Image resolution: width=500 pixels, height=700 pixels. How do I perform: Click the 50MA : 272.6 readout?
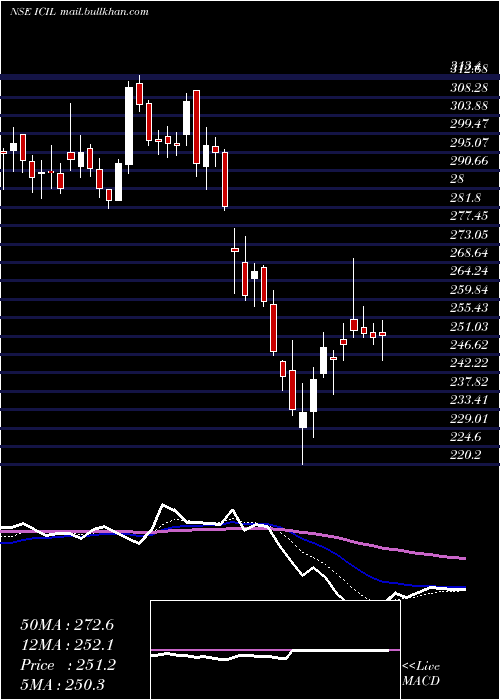pyautogui.click(x=67, y=625)
